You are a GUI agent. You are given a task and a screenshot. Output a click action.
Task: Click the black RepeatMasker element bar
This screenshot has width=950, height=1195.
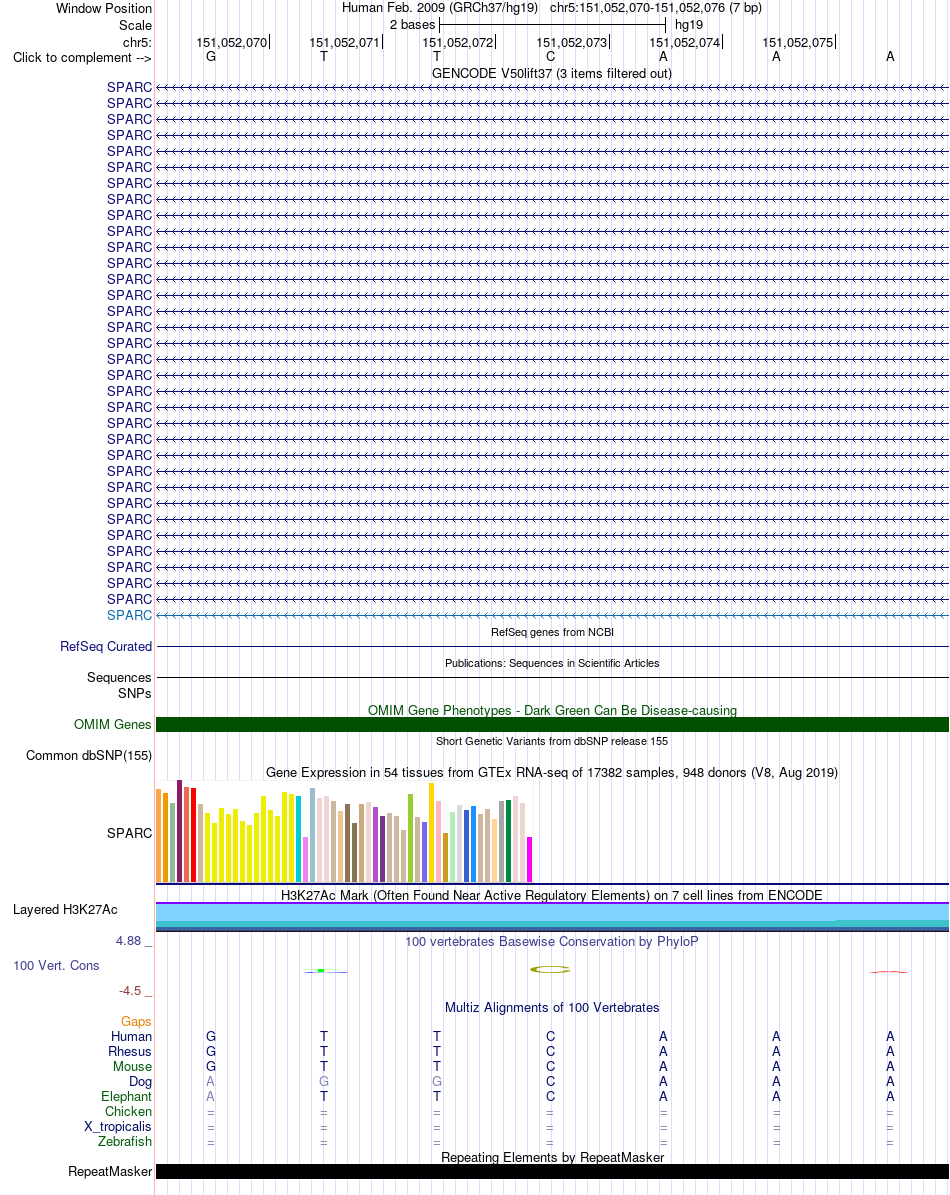(x=552, y=1171)
